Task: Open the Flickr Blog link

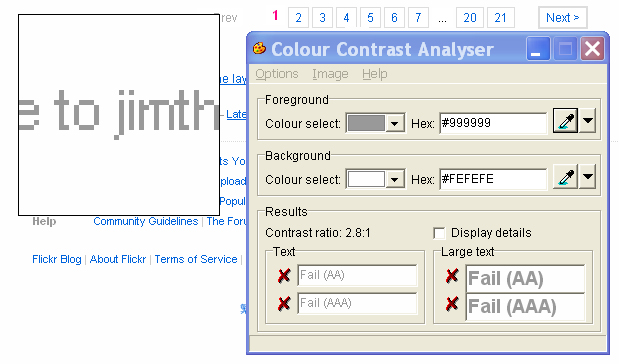Action: pos(56,259)
